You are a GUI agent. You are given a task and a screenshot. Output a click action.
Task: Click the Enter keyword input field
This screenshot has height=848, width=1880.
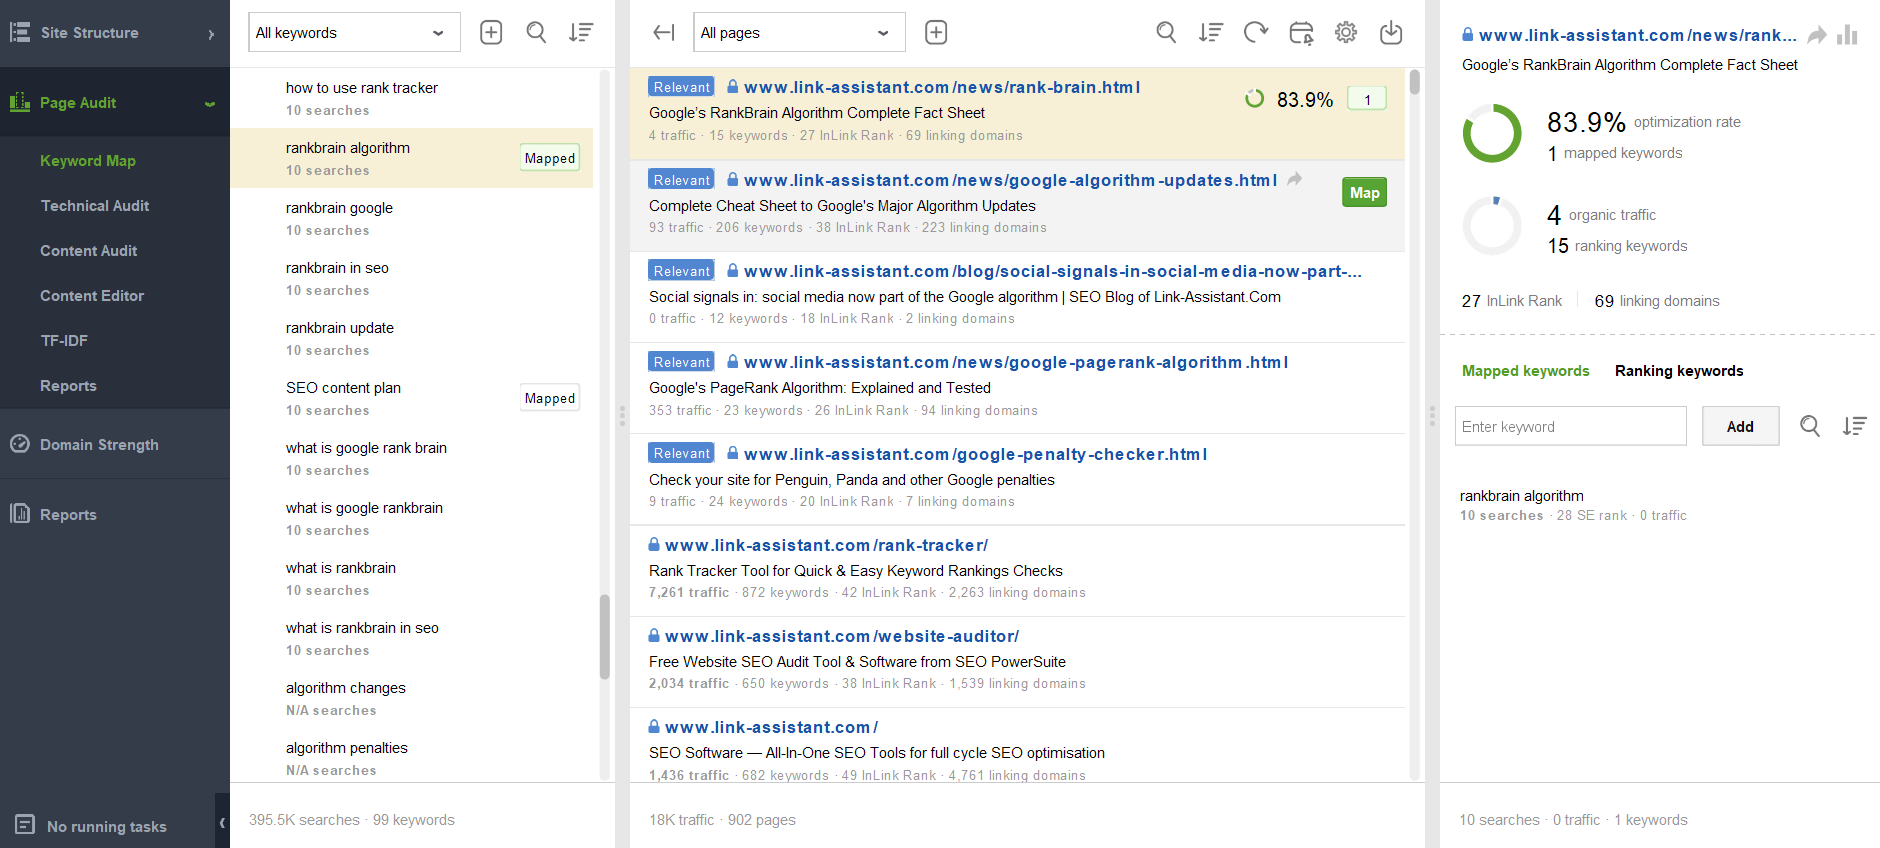[1570, 426]
